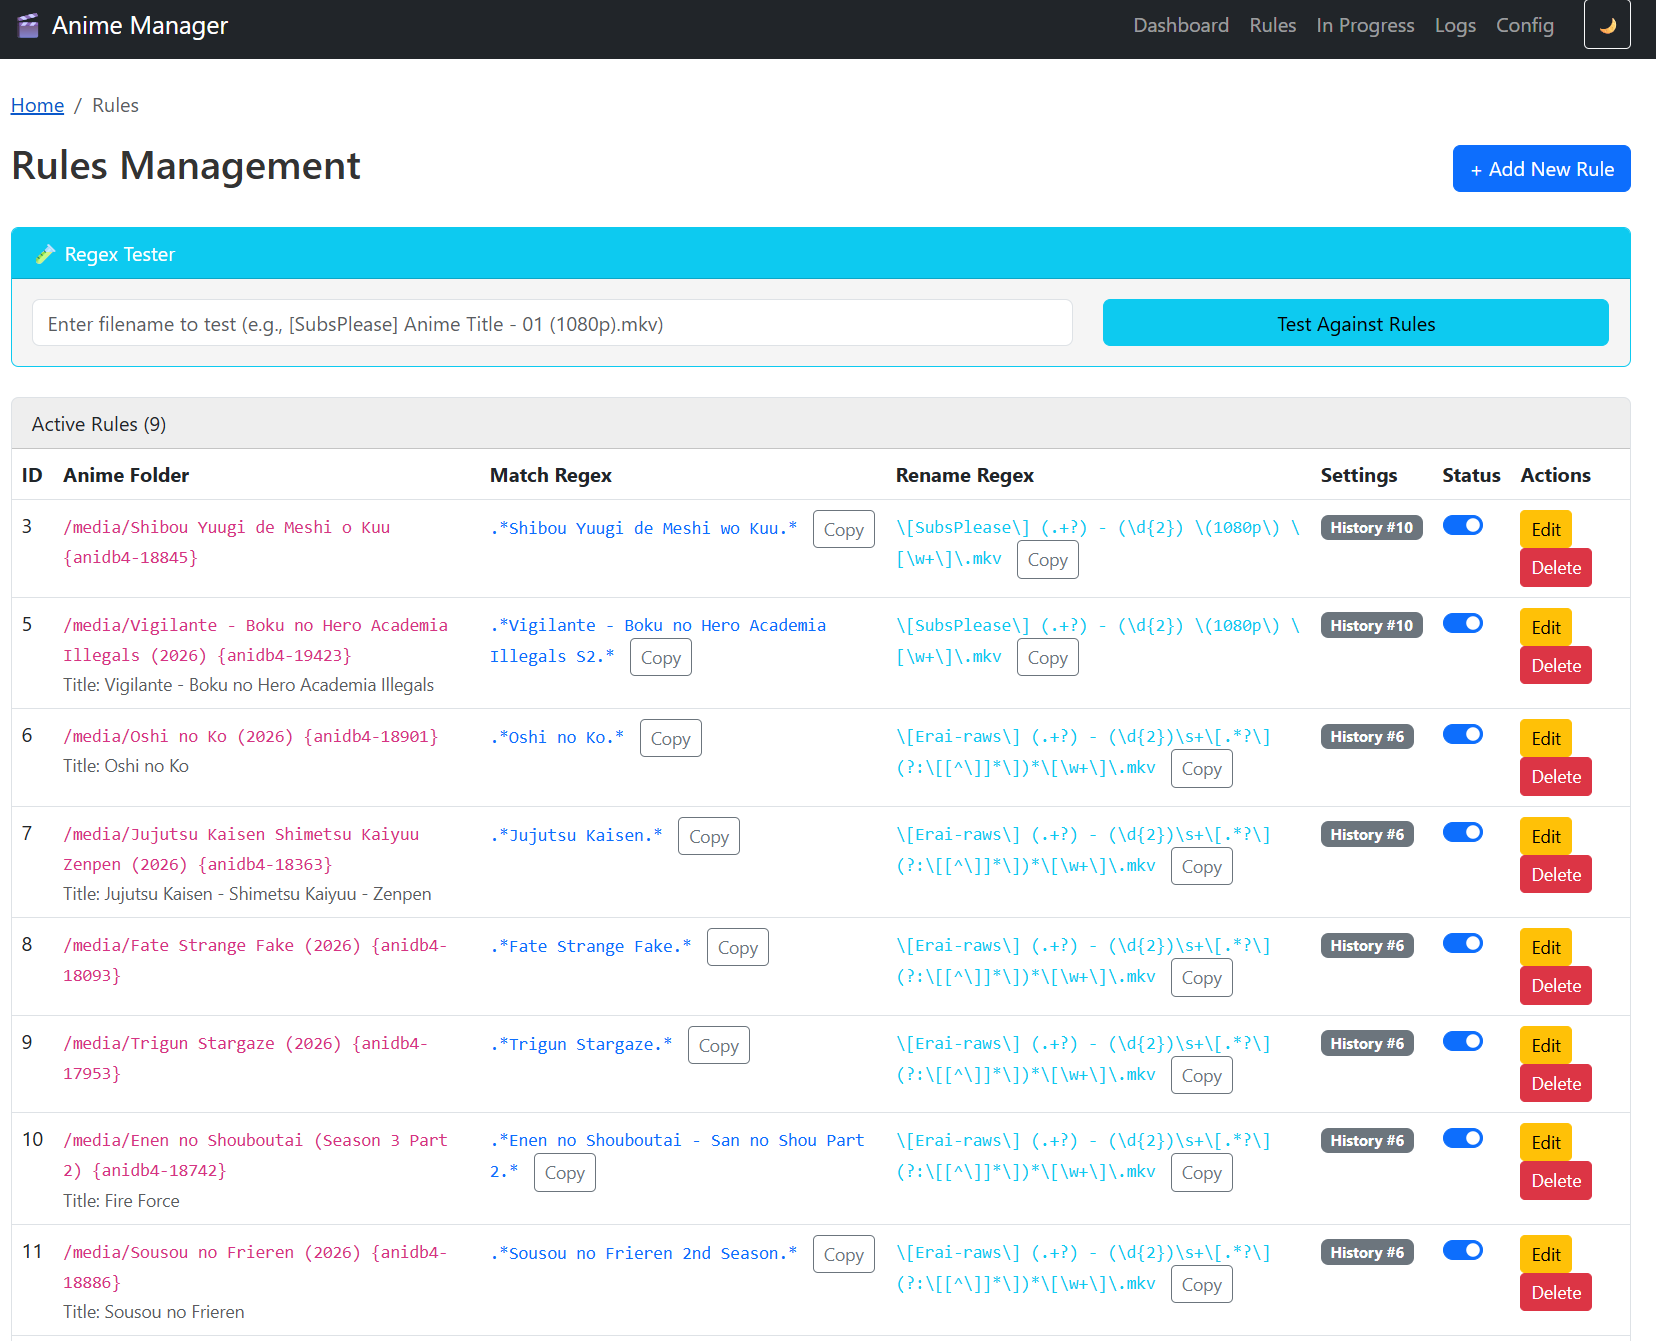
Task: Disable the status toggle for rule 3
Action: click(x=1463, y=525)
